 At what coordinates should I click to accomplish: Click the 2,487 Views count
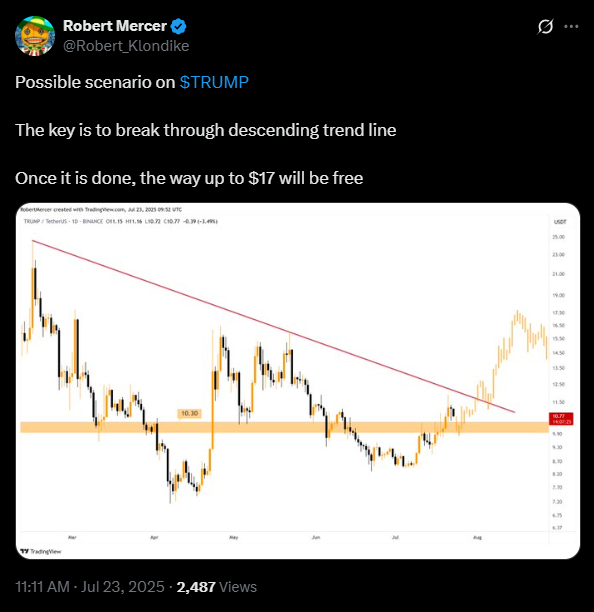217,587
